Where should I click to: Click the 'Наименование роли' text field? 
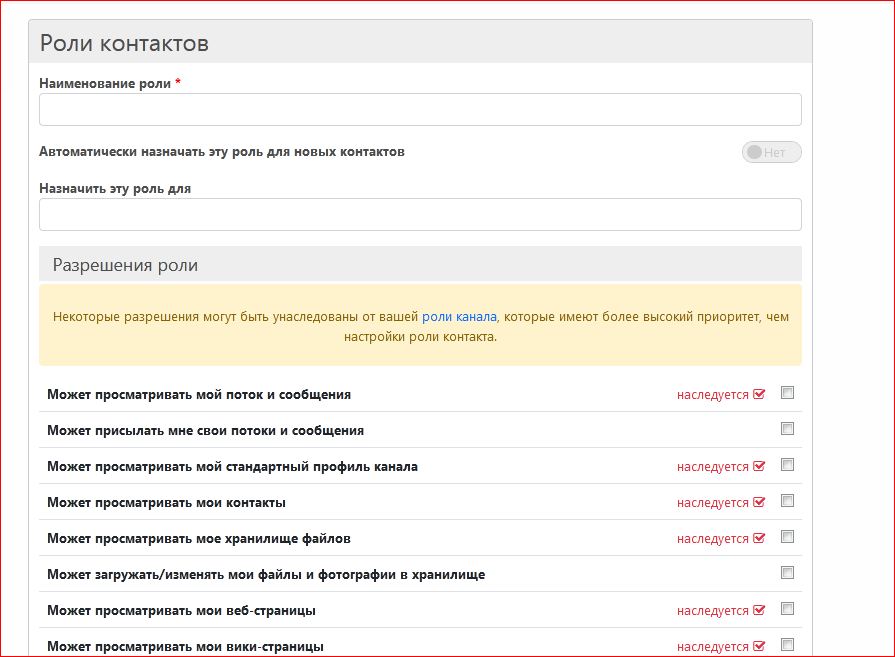coord(420,110)
